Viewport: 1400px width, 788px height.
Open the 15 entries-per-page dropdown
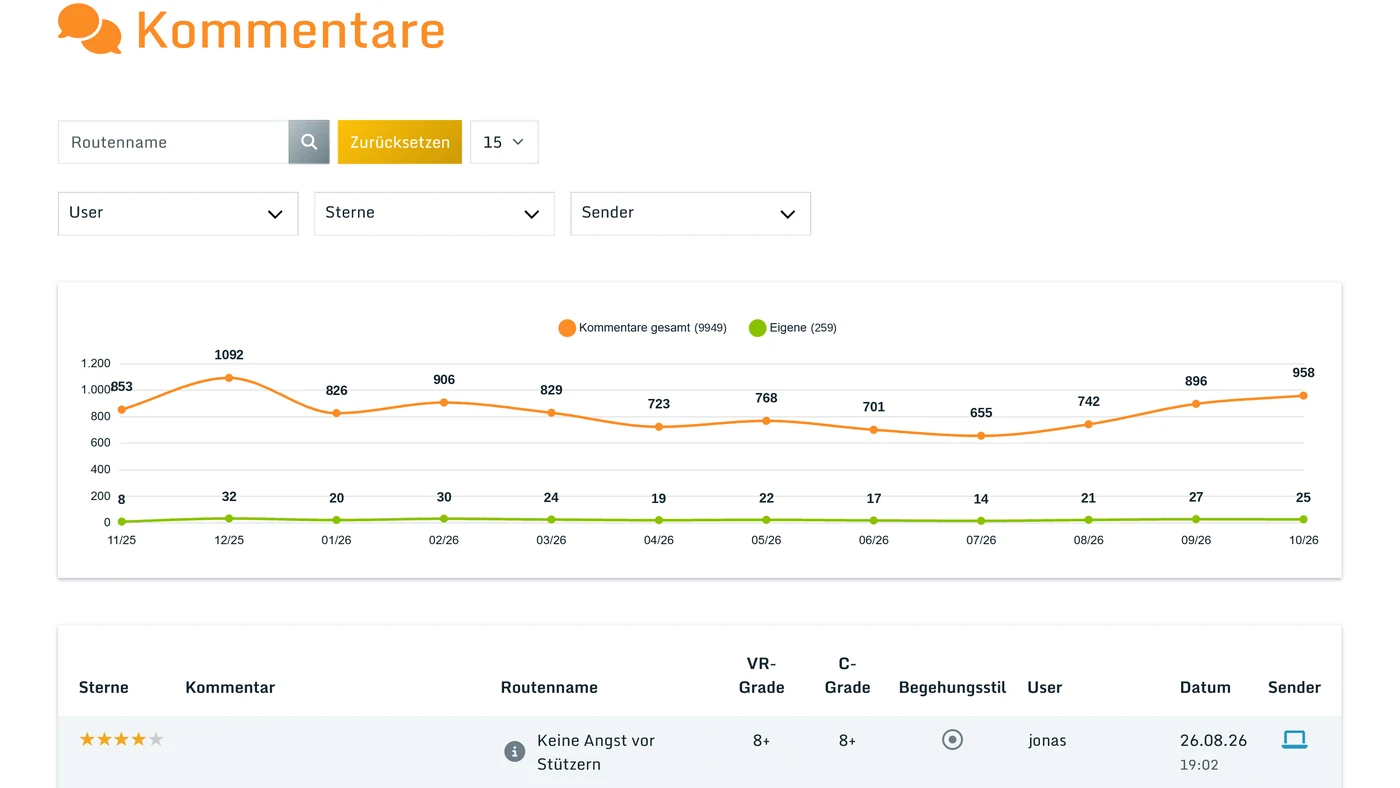pos(504,142)
